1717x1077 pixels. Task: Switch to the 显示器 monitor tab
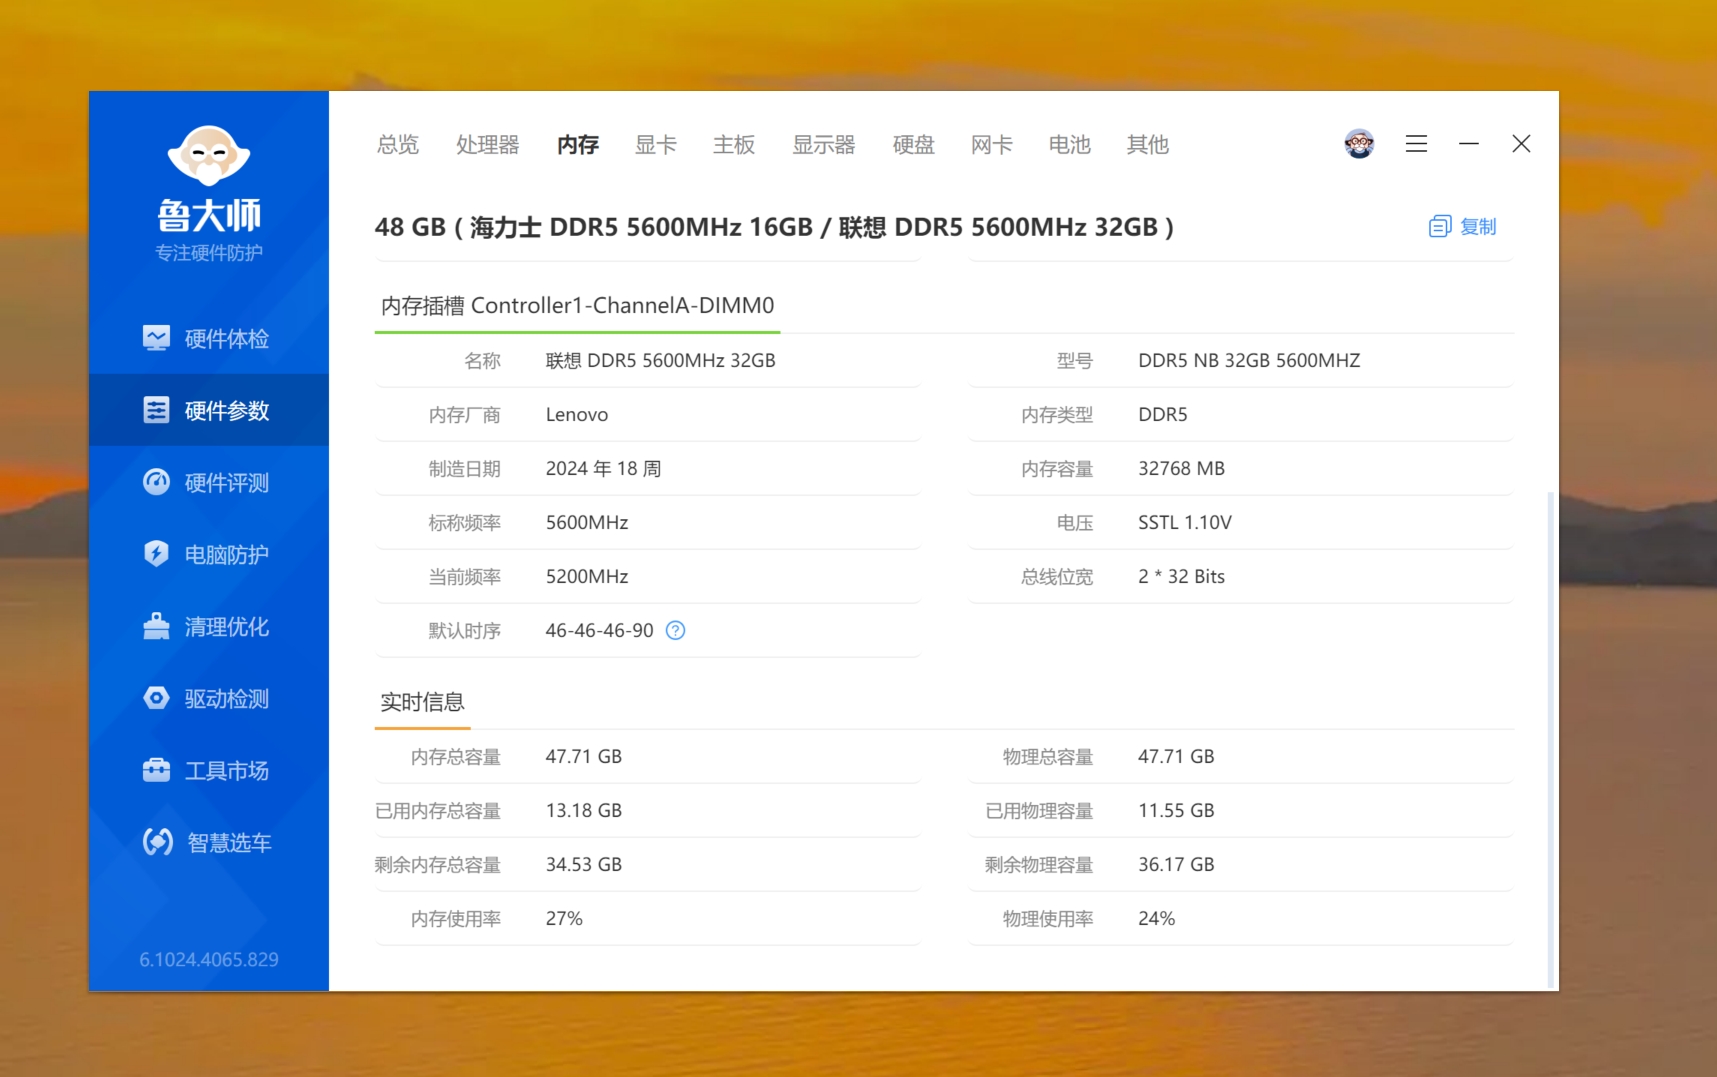click(x=824, y=145)
